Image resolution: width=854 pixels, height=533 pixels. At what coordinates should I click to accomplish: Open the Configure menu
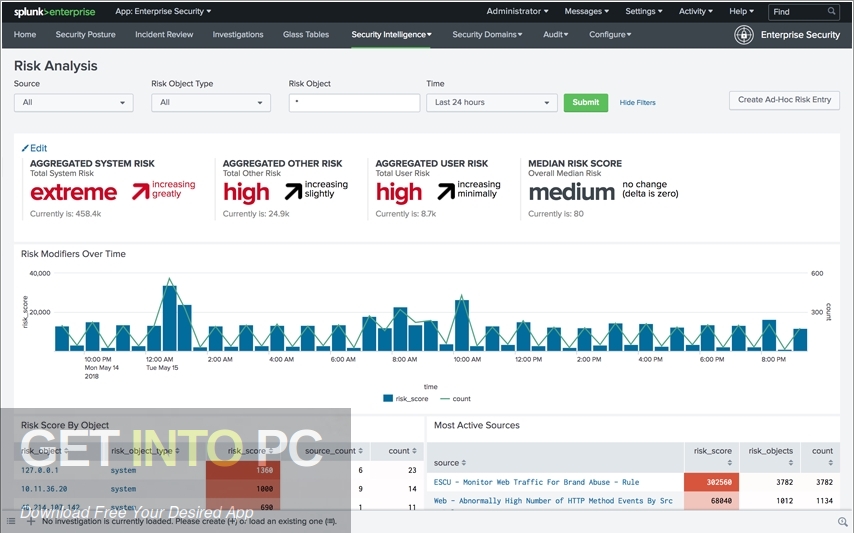[610, 34]
